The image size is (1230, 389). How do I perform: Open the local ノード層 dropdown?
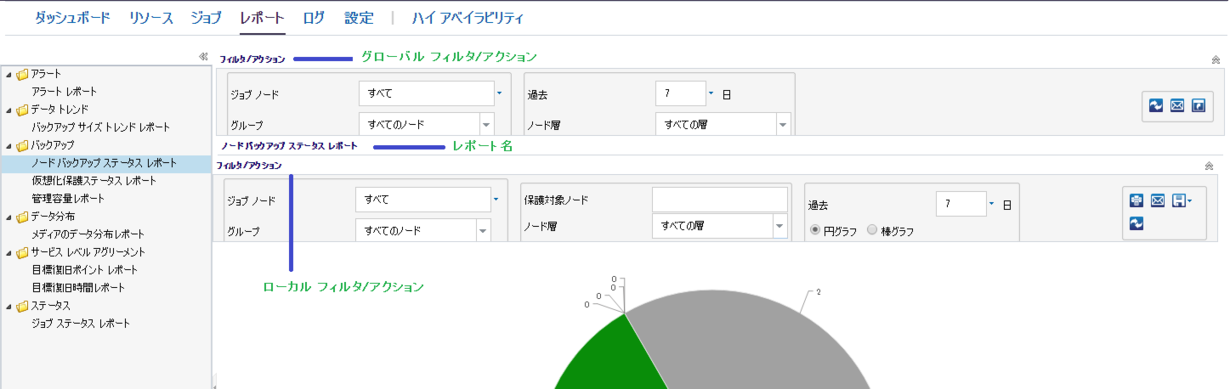click(x=780, y=226)
